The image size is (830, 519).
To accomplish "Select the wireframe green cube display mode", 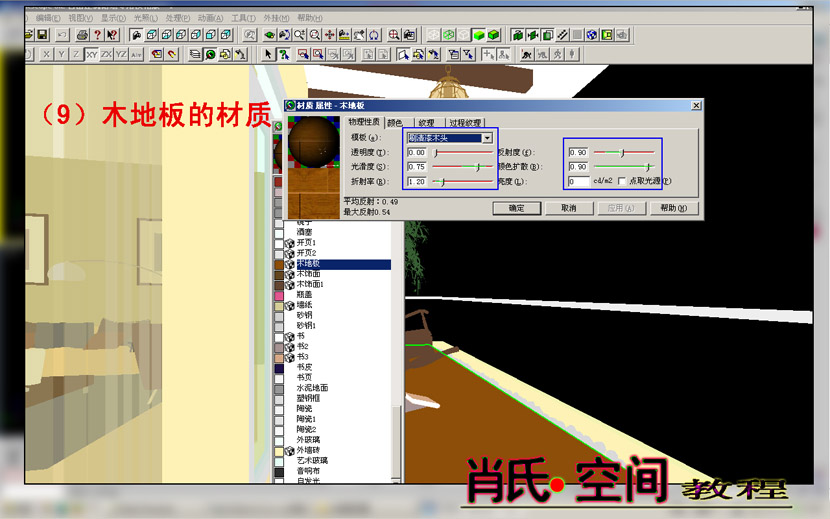I will point(449,35).
